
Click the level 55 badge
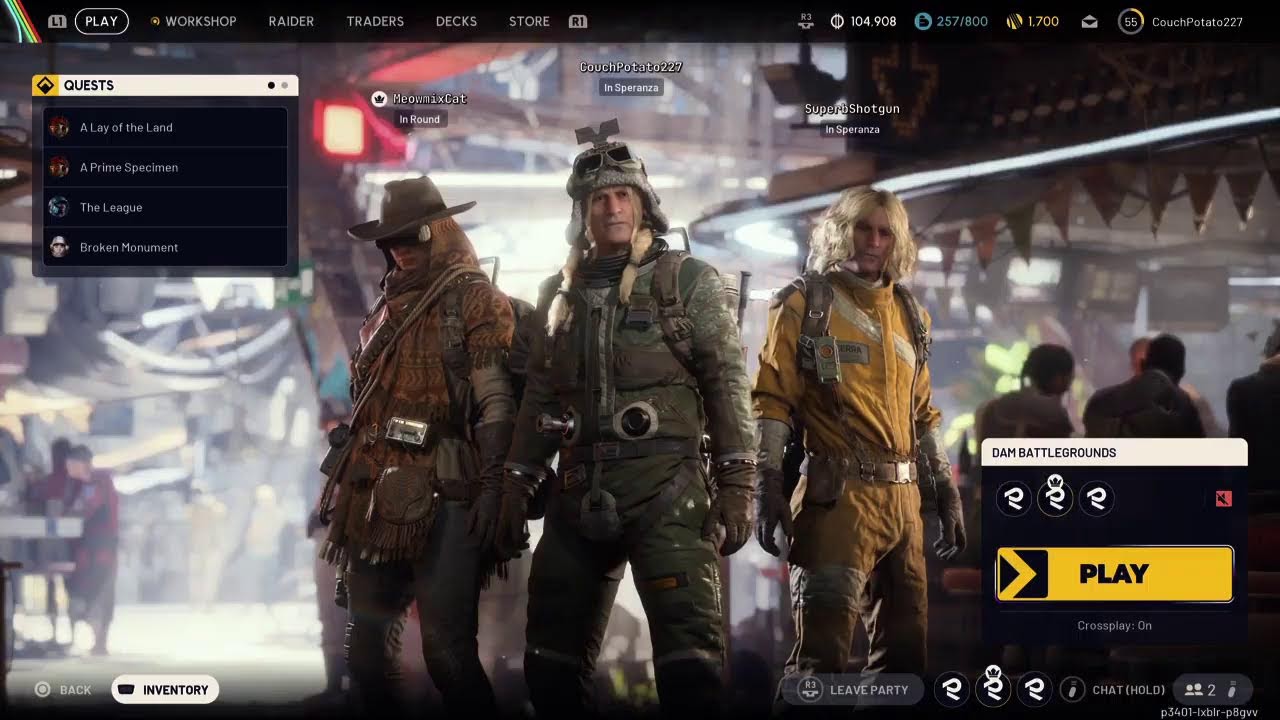(1131, 21)
